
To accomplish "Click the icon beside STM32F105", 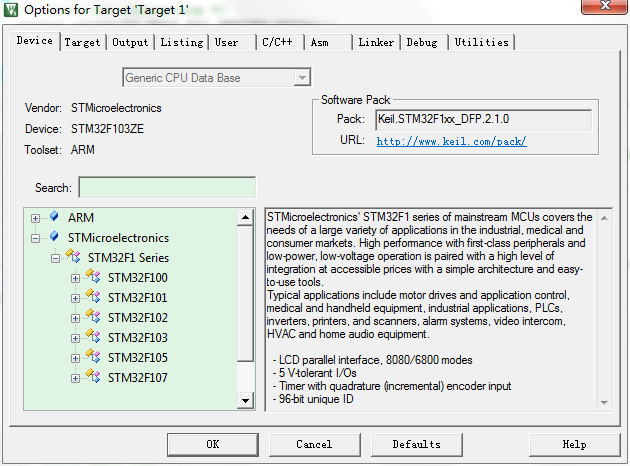I will [x=93, y=357].
